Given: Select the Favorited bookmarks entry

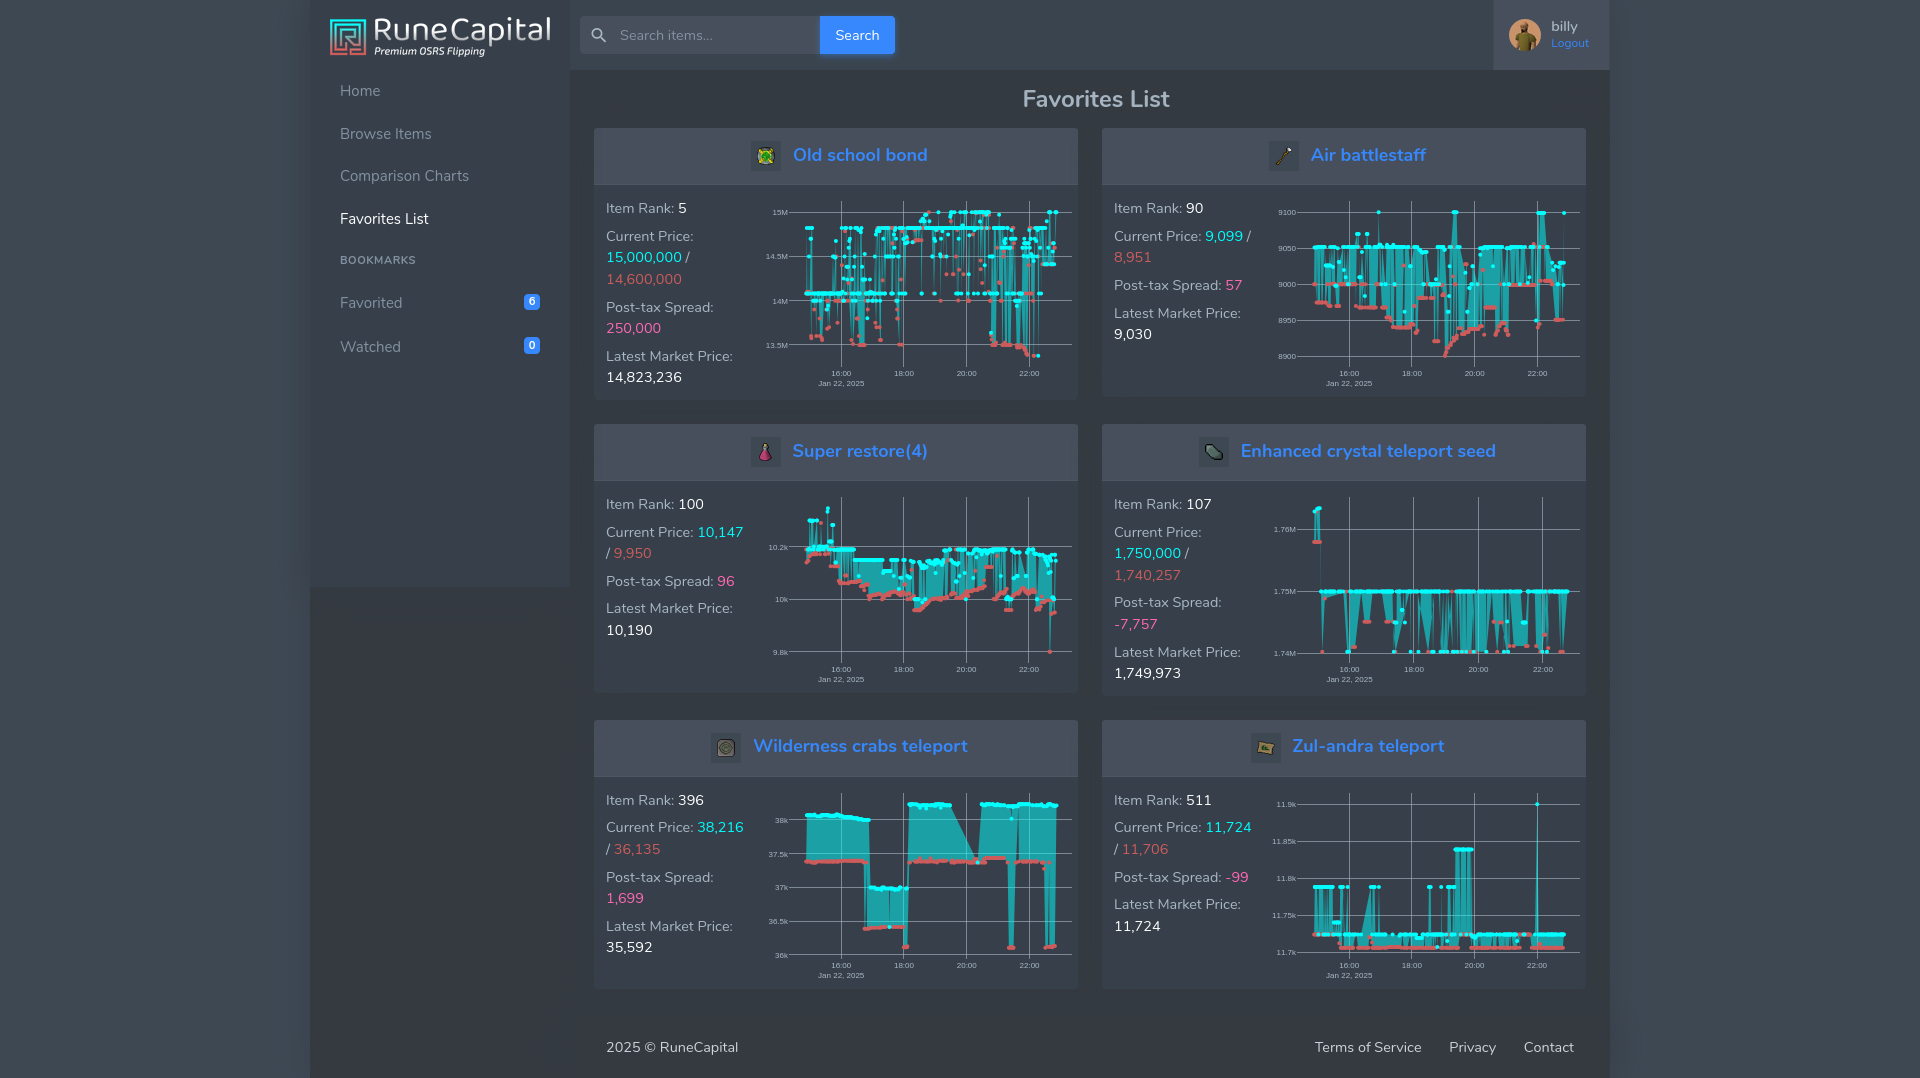Looking at the screenshot, I should (x=371, y=303).
